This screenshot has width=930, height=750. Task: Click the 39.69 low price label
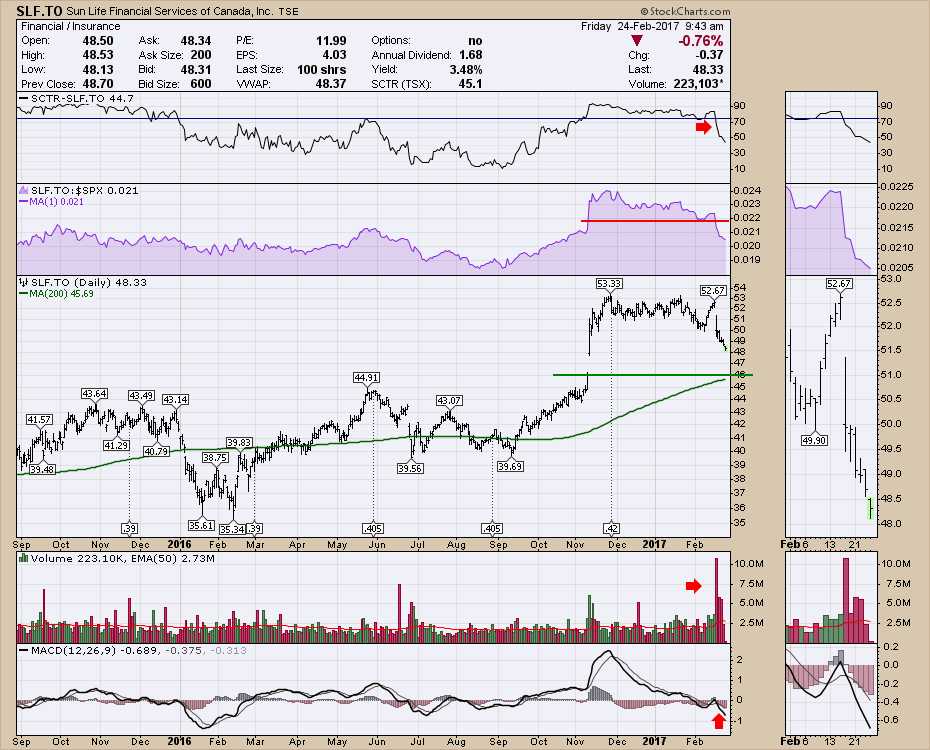coord(510,466)
